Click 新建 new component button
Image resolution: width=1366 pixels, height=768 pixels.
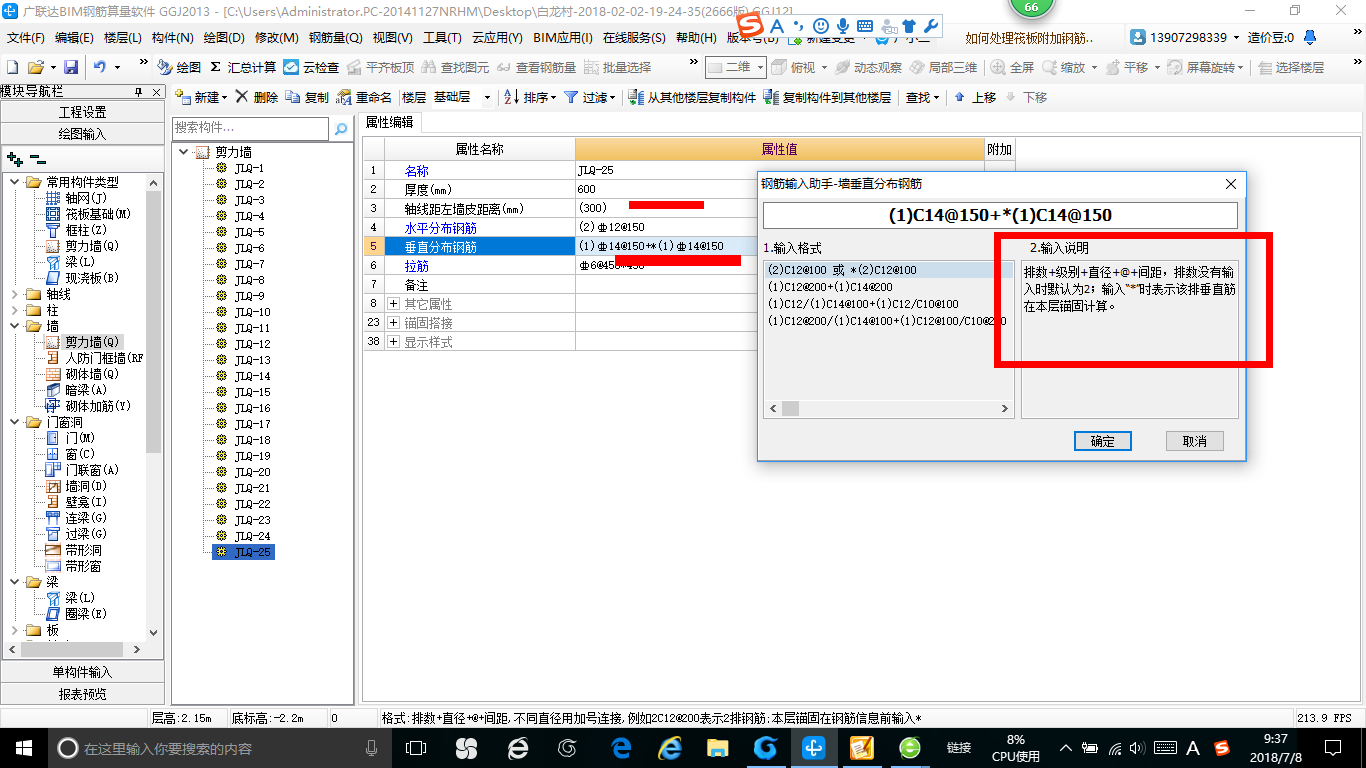200,97
